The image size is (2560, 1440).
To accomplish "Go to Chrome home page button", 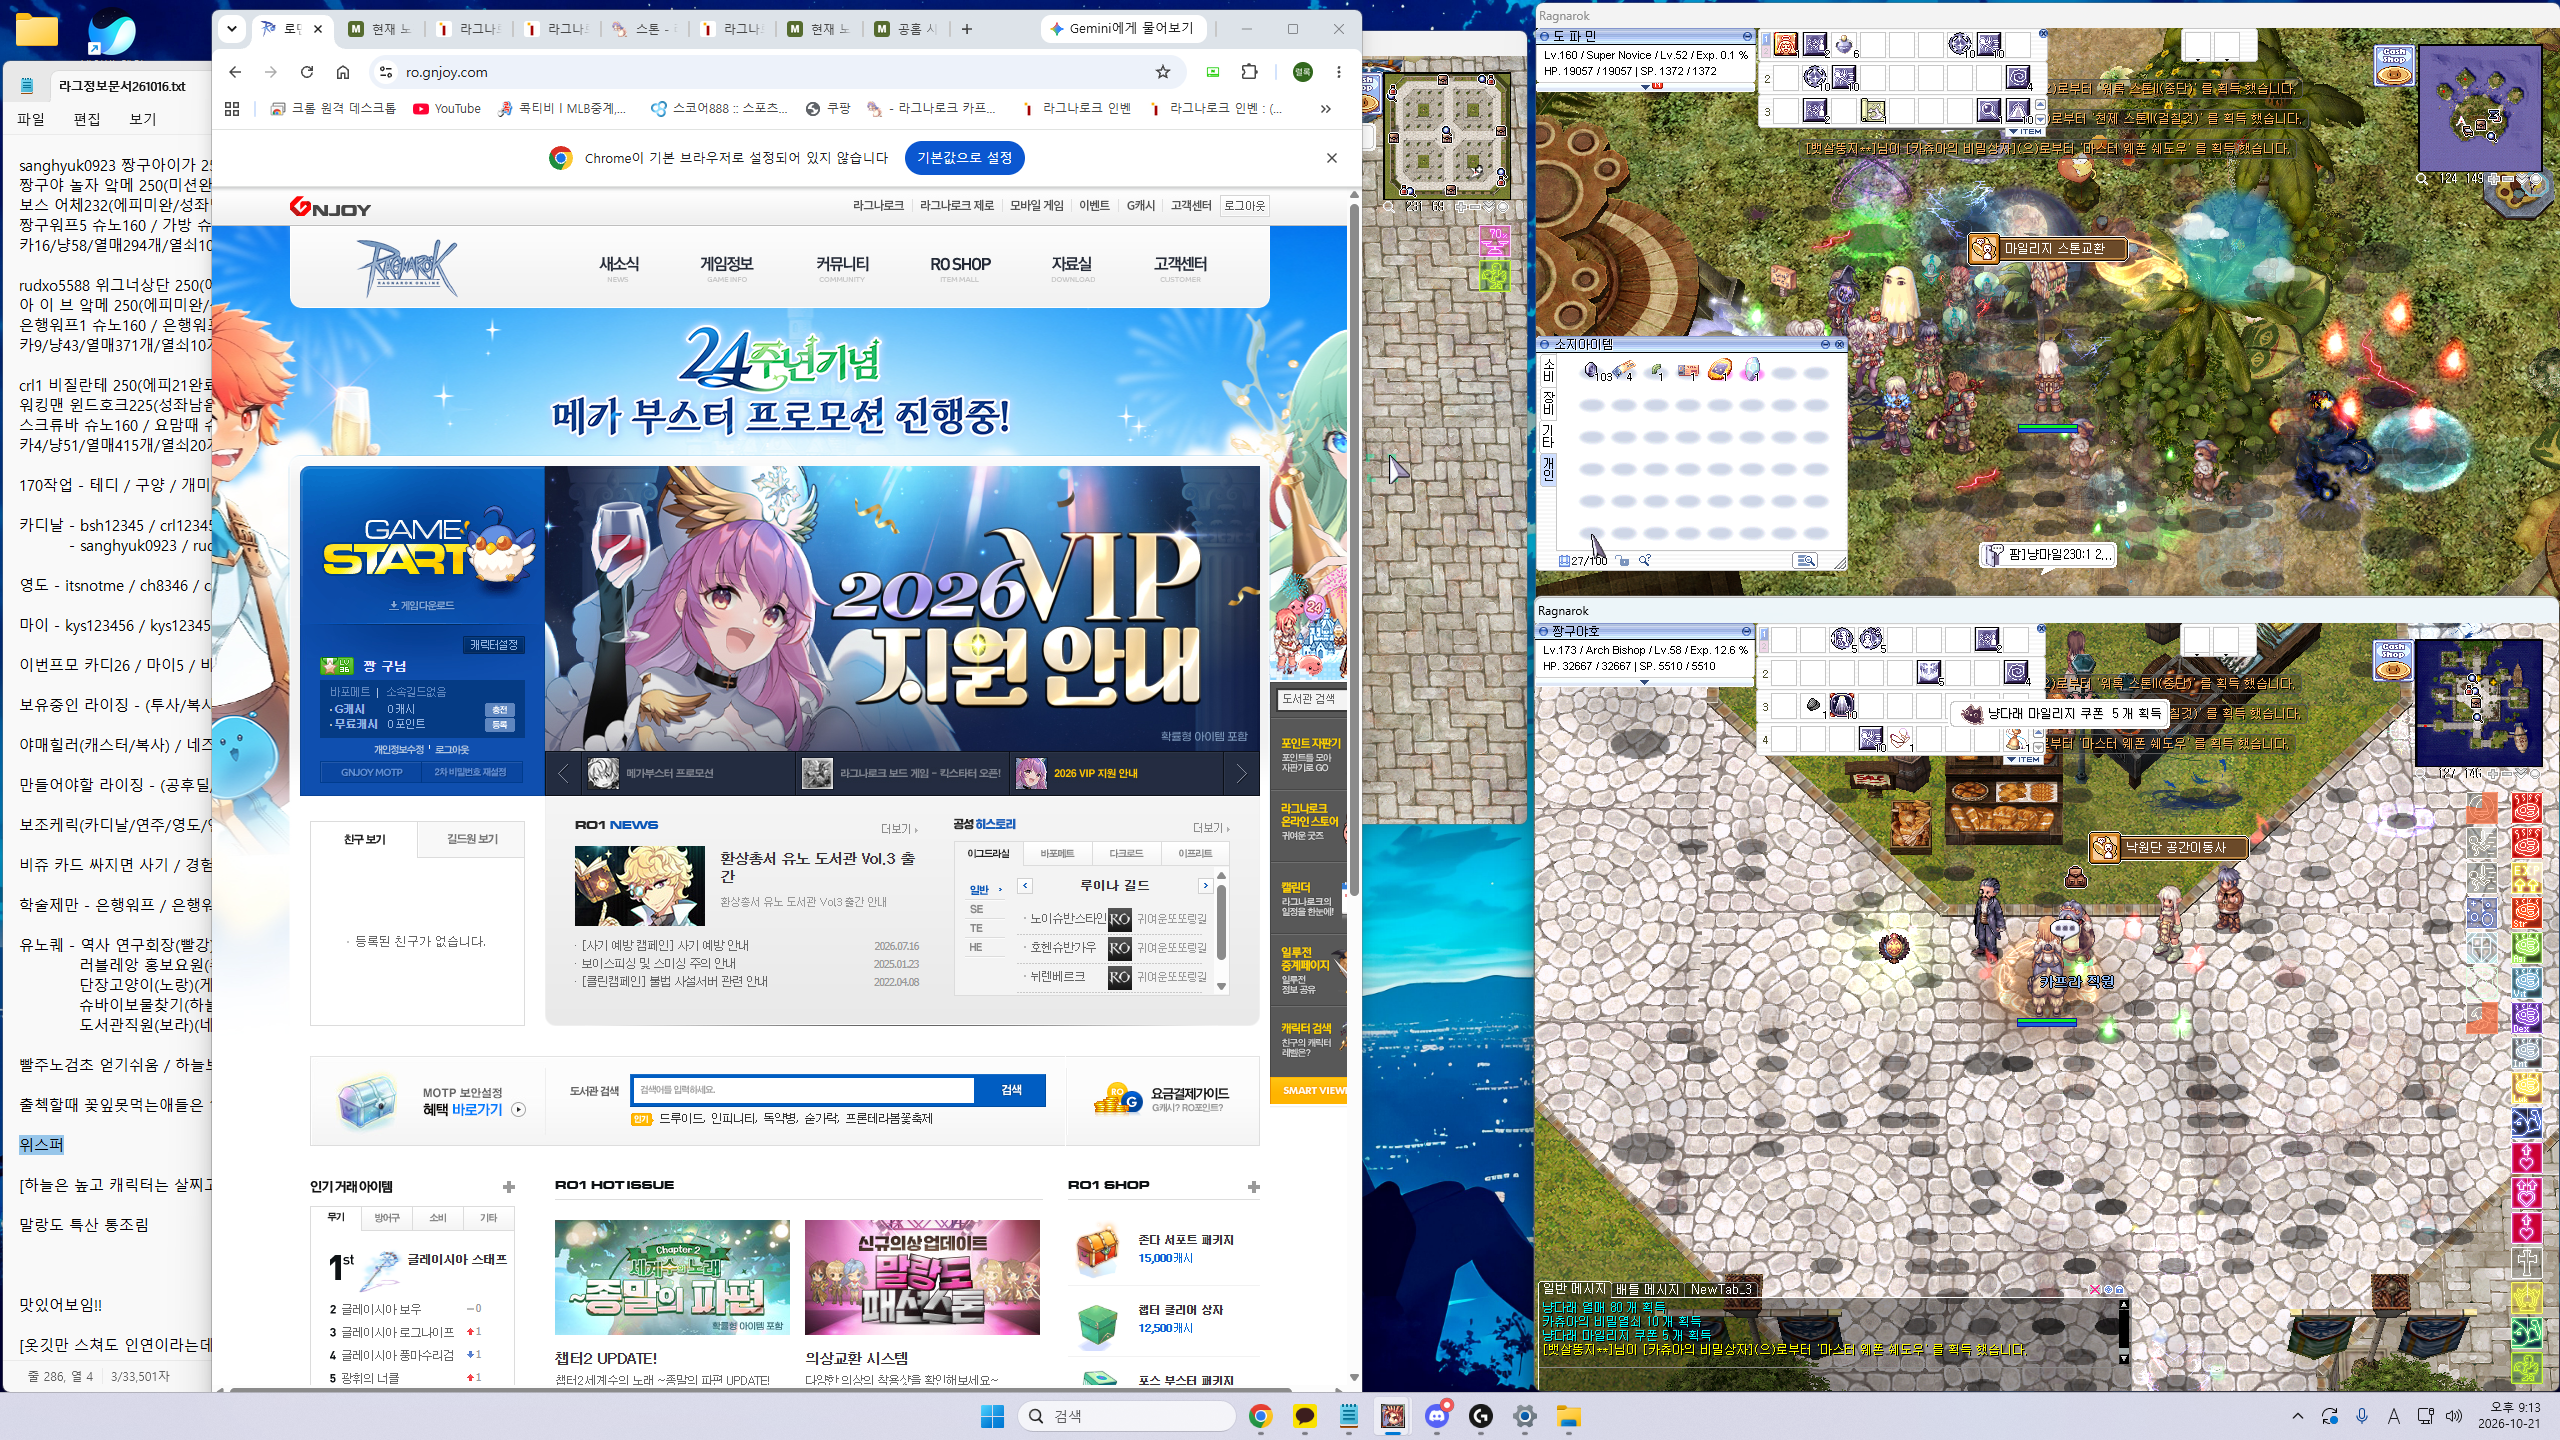I will coord(343,72).
